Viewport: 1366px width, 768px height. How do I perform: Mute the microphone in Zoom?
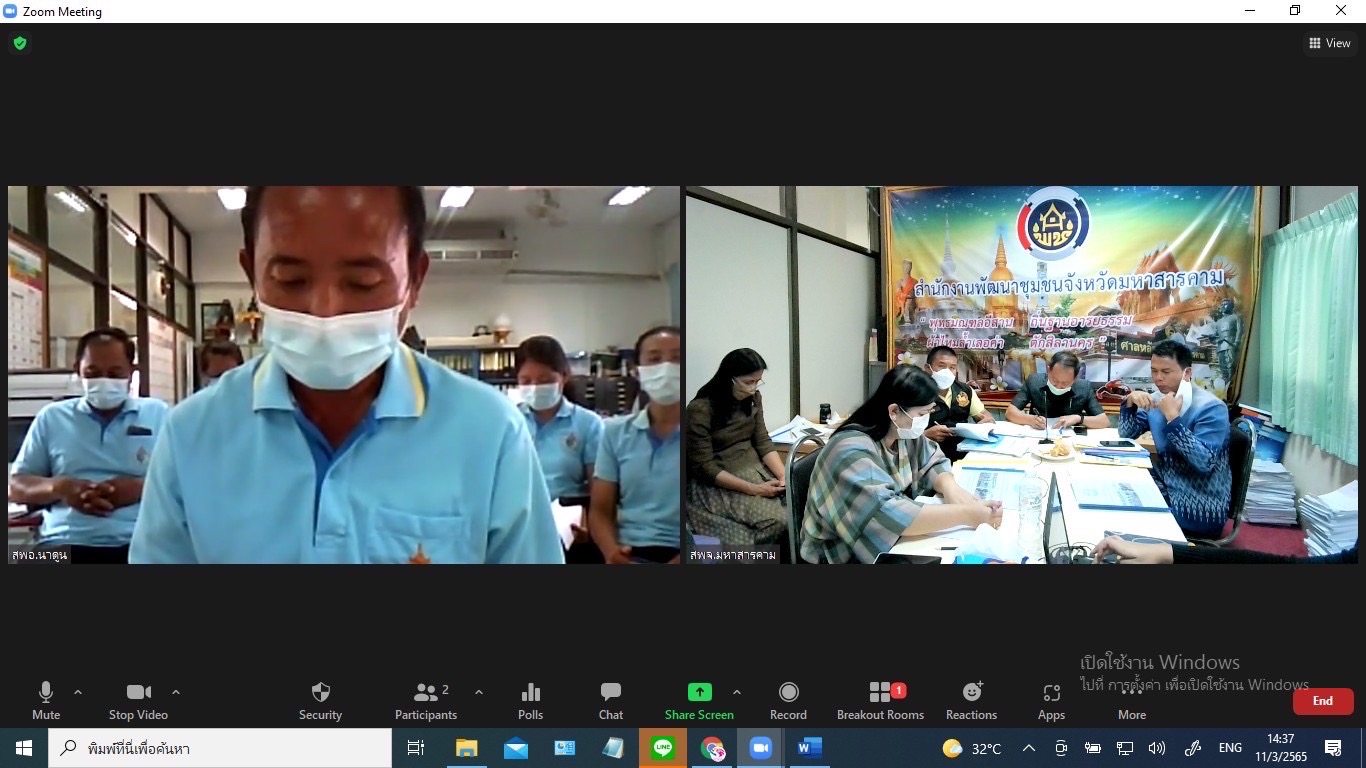pyautogui.click(x=46, y=700)
